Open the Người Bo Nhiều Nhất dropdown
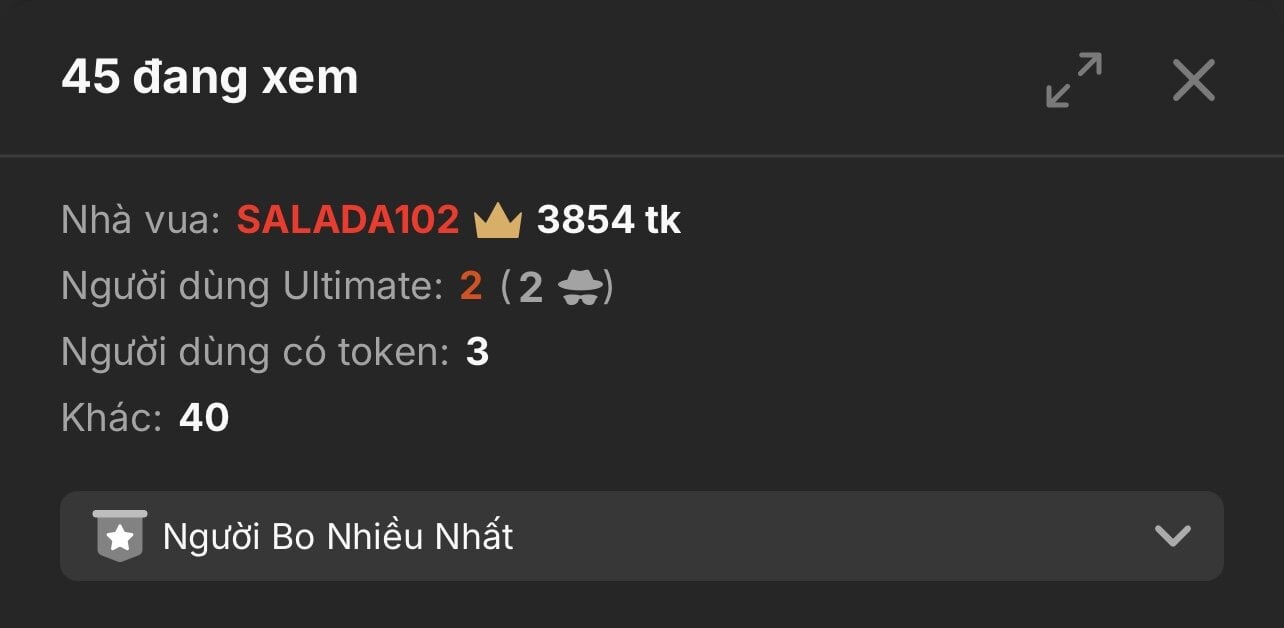1284x628 pixels. [642, 536]
